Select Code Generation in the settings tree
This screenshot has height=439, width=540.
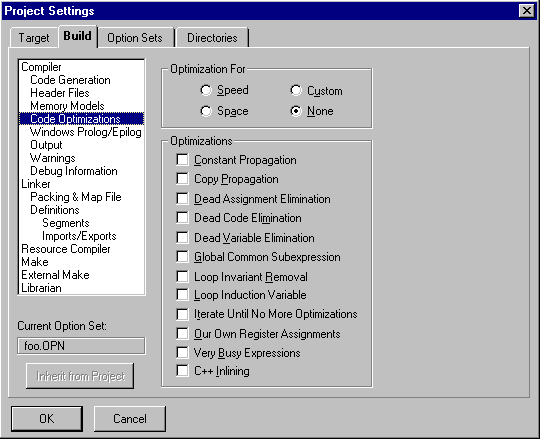[70, 80]
